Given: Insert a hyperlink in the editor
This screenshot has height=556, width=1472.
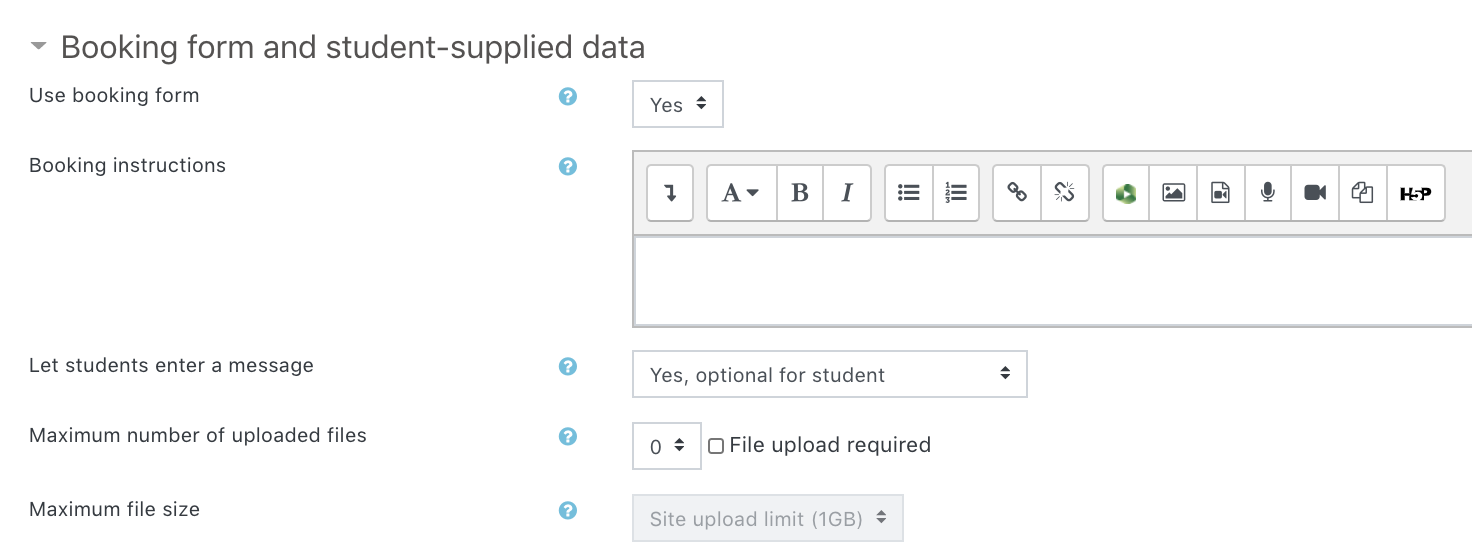Looking at the screenshot, I should (1017, 193).
